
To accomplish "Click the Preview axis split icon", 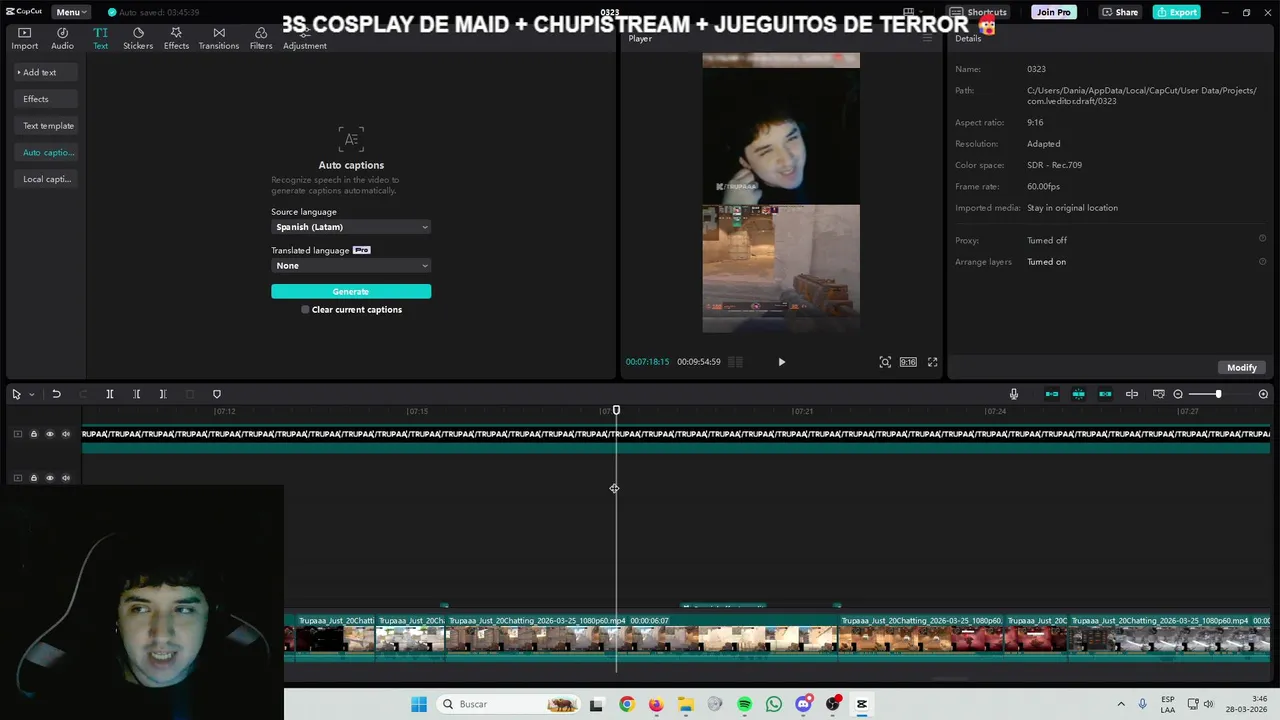I will (x=1132, y=394).
